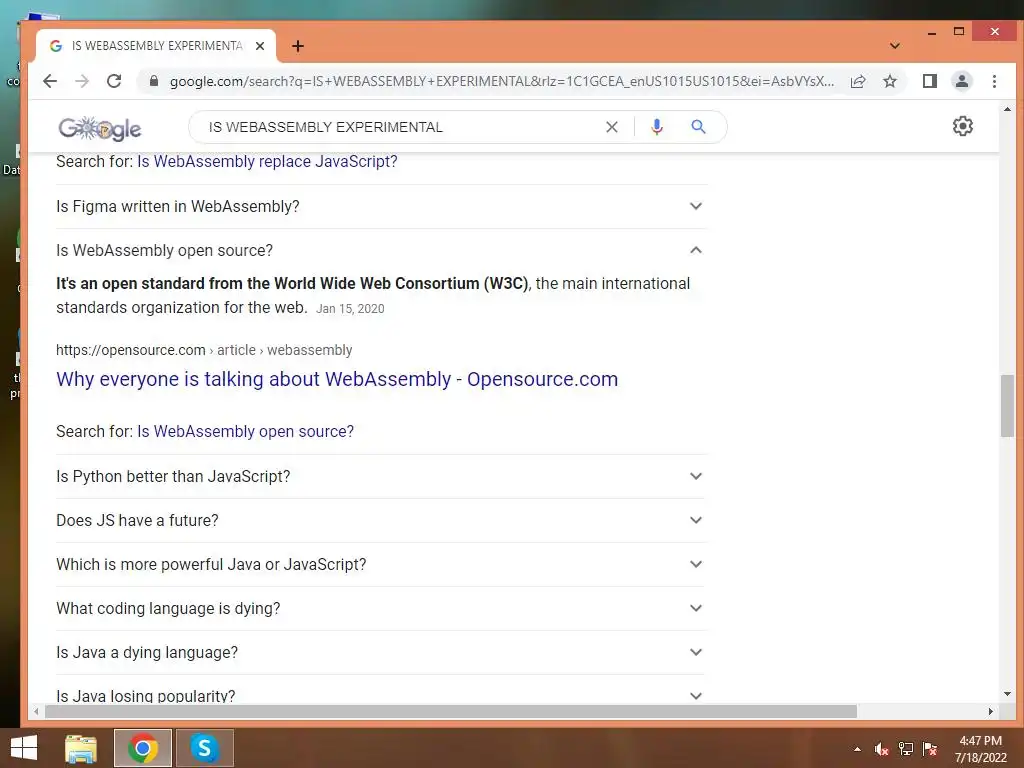Expand "Is Figma written in WebAssembly?"

381,206
